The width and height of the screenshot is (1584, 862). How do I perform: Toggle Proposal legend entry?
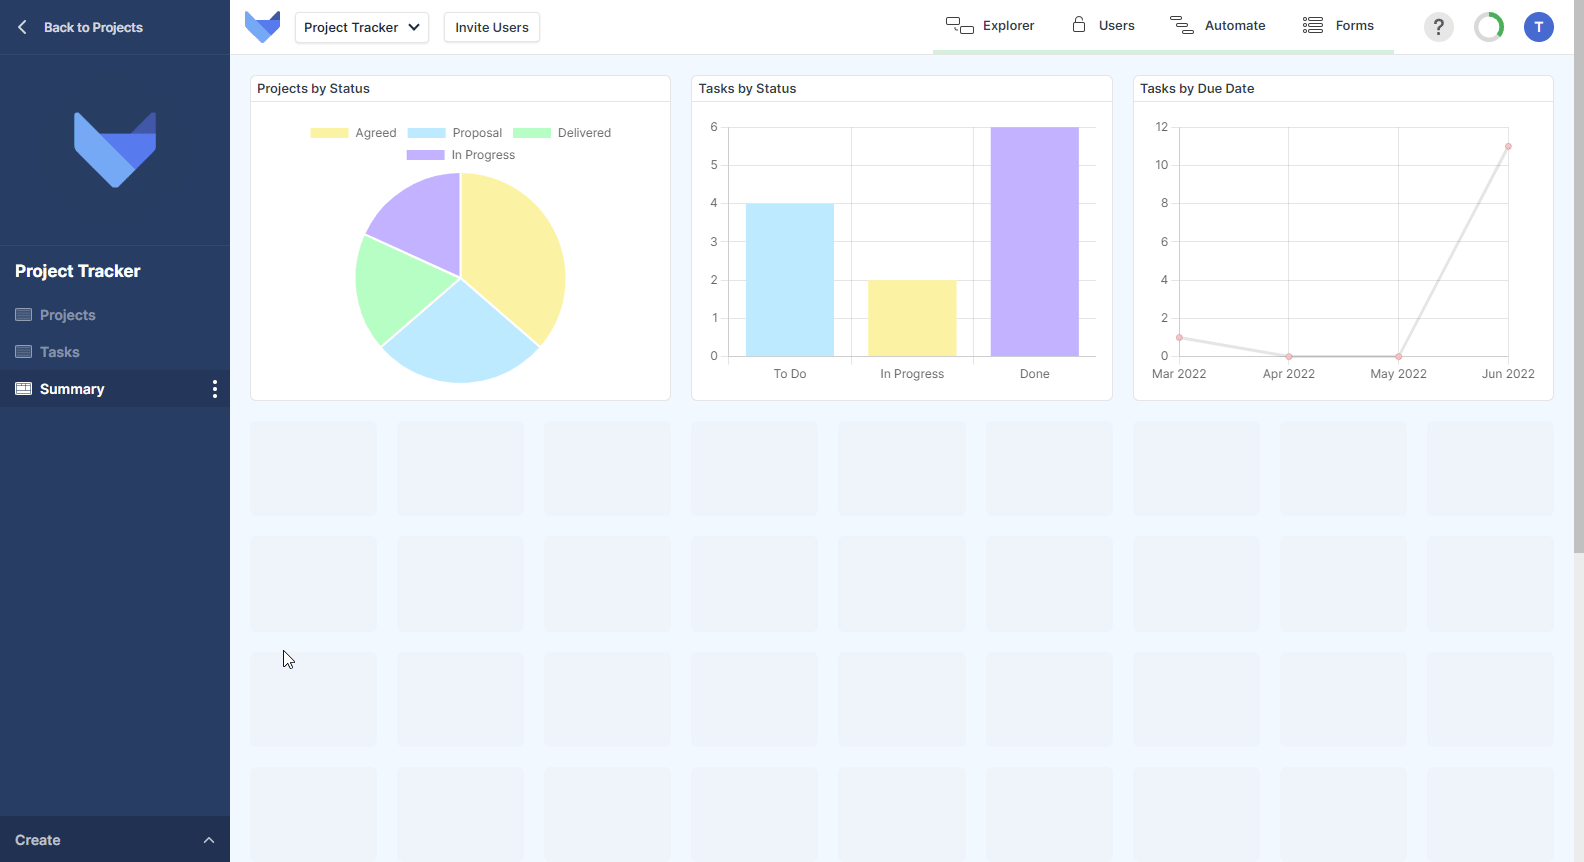click(x=455, y=133)
